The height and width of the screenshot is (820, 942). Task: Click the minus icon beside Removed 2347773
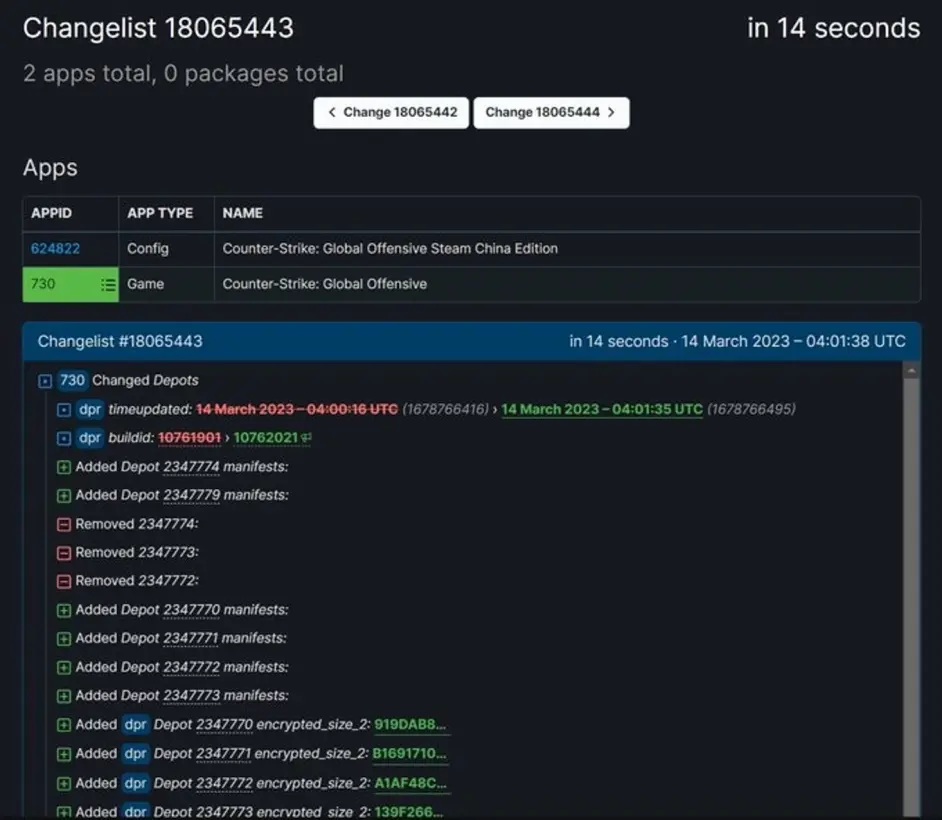coord(64,553)
